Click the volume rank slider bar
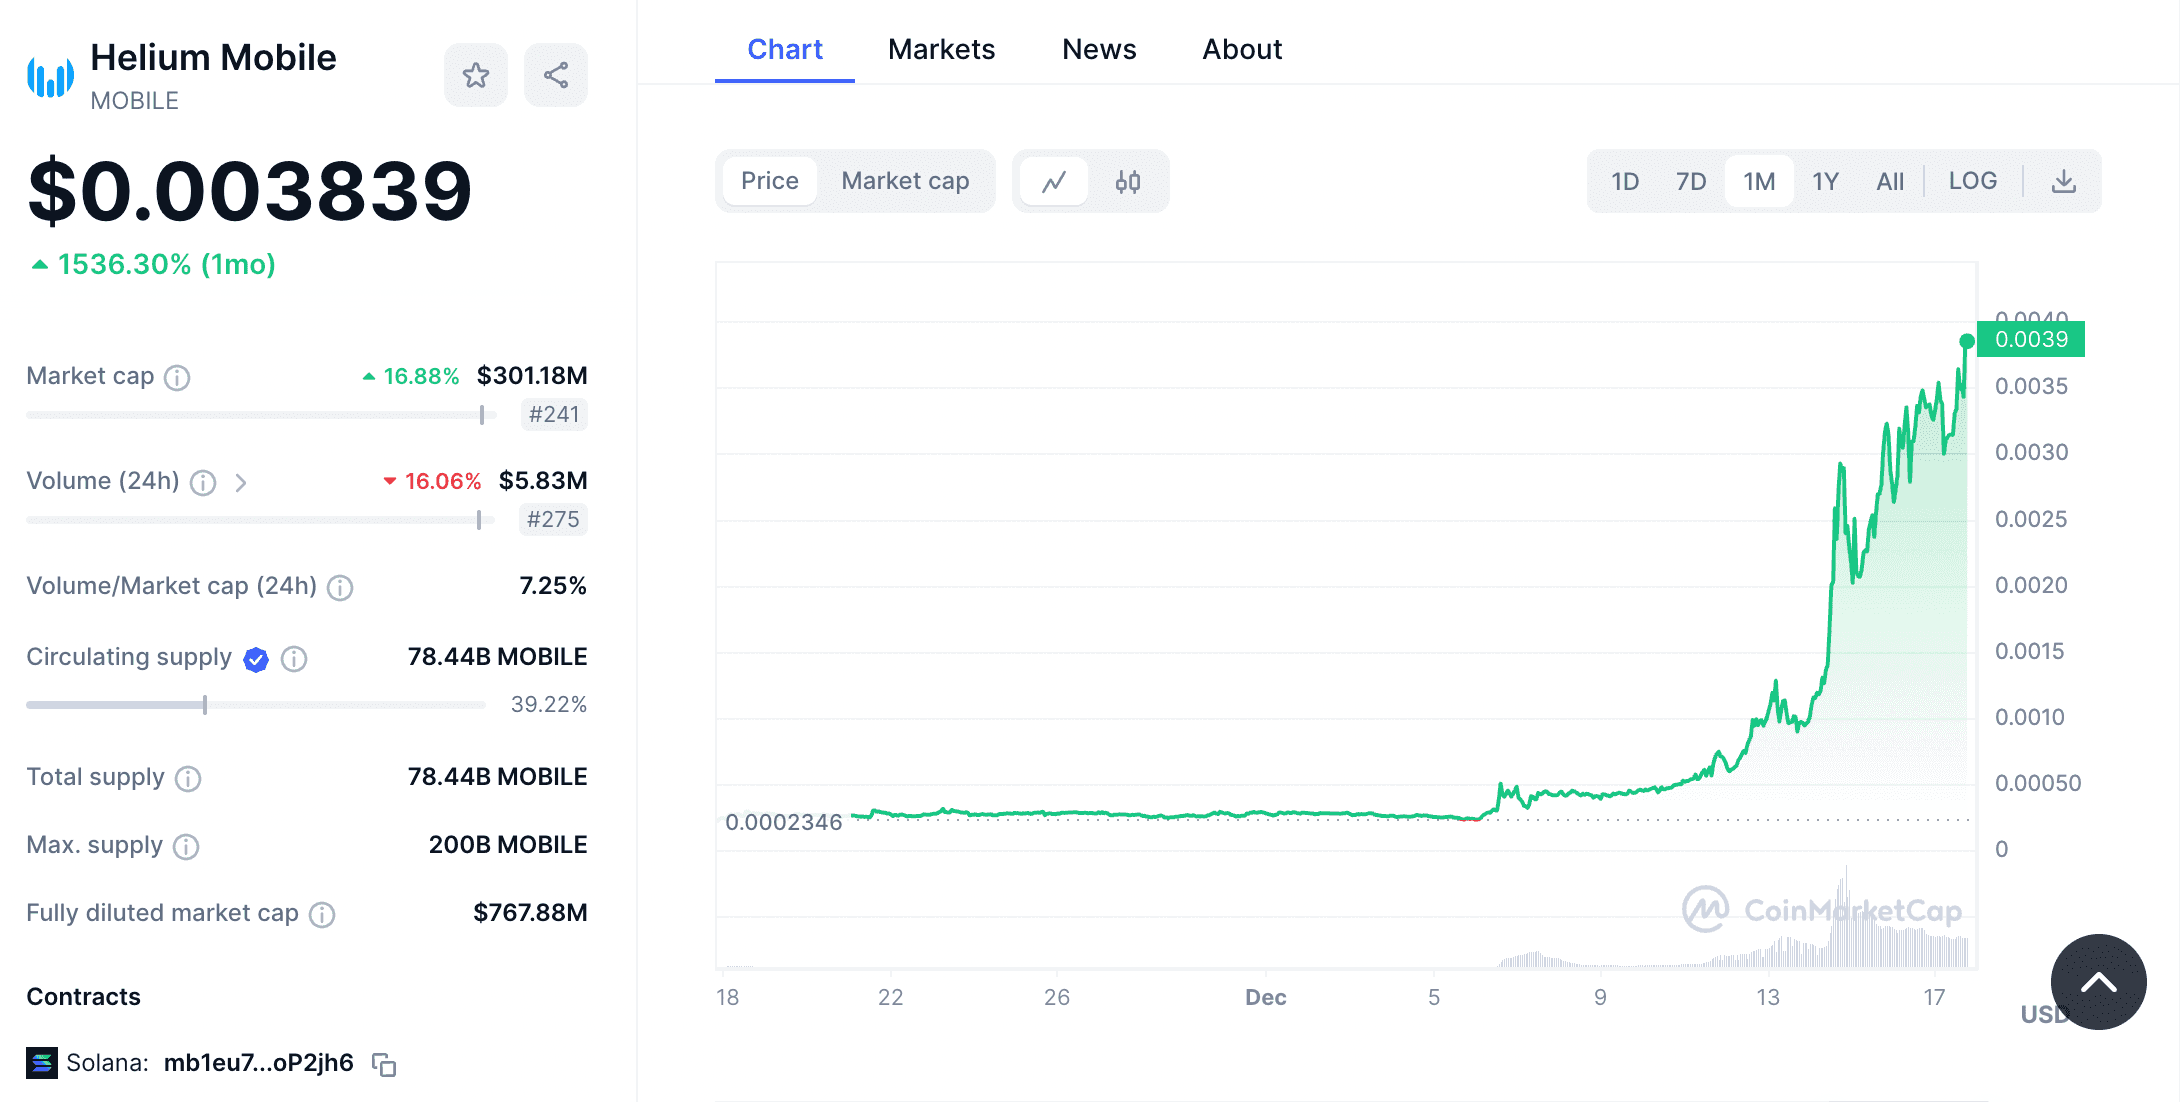 tap(260, 520)
